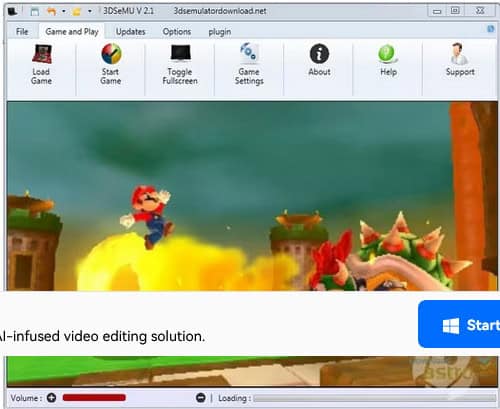Screen dimensions: 500x409
Task: Expand the quick access toolbar dropdown arrow
Action: pos(90,11)
